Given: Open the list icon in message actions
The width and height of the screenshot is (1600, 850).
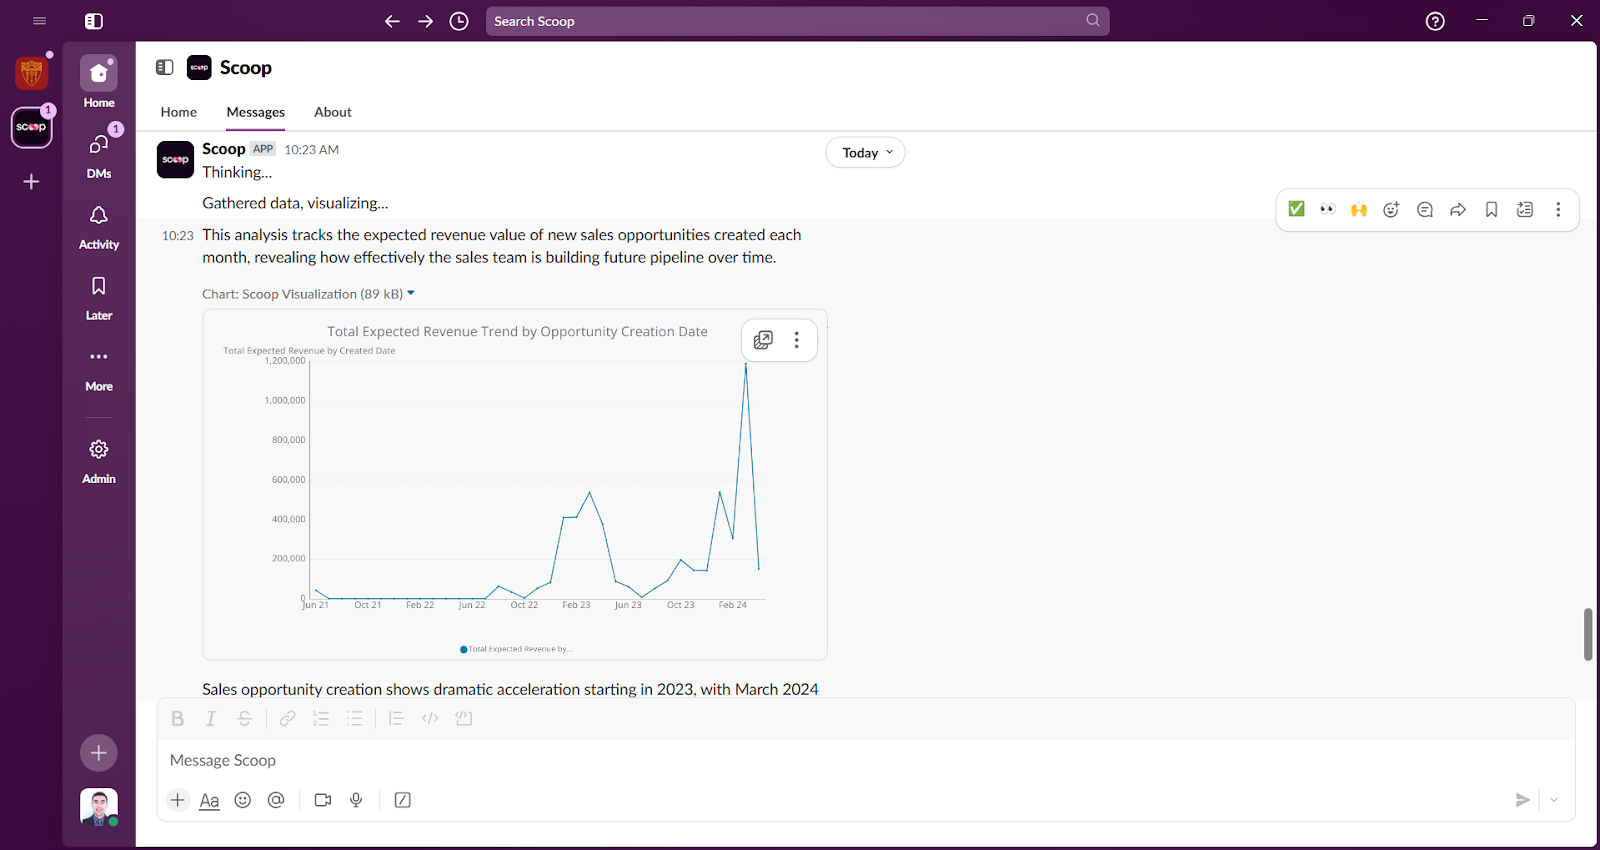Looking at the screenshot, I should [1525, 209].
